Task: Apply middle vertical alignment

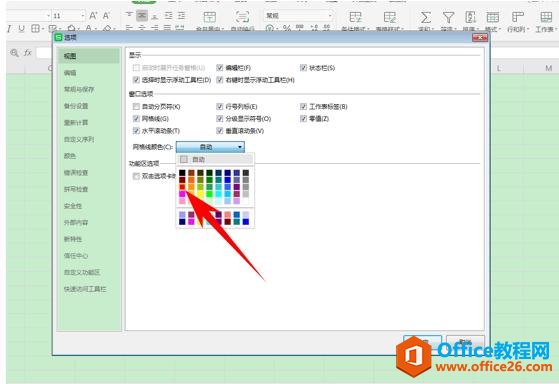Action: [142, 15]
